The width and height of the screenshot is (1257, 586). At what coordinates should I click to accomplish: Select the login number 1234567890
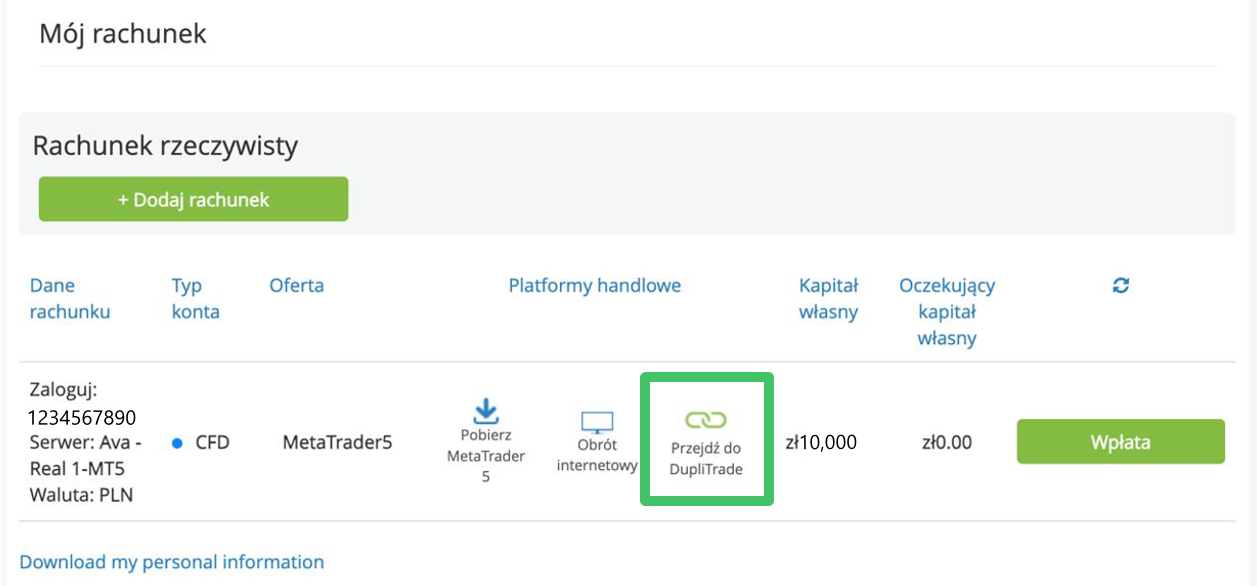point(83,417)
